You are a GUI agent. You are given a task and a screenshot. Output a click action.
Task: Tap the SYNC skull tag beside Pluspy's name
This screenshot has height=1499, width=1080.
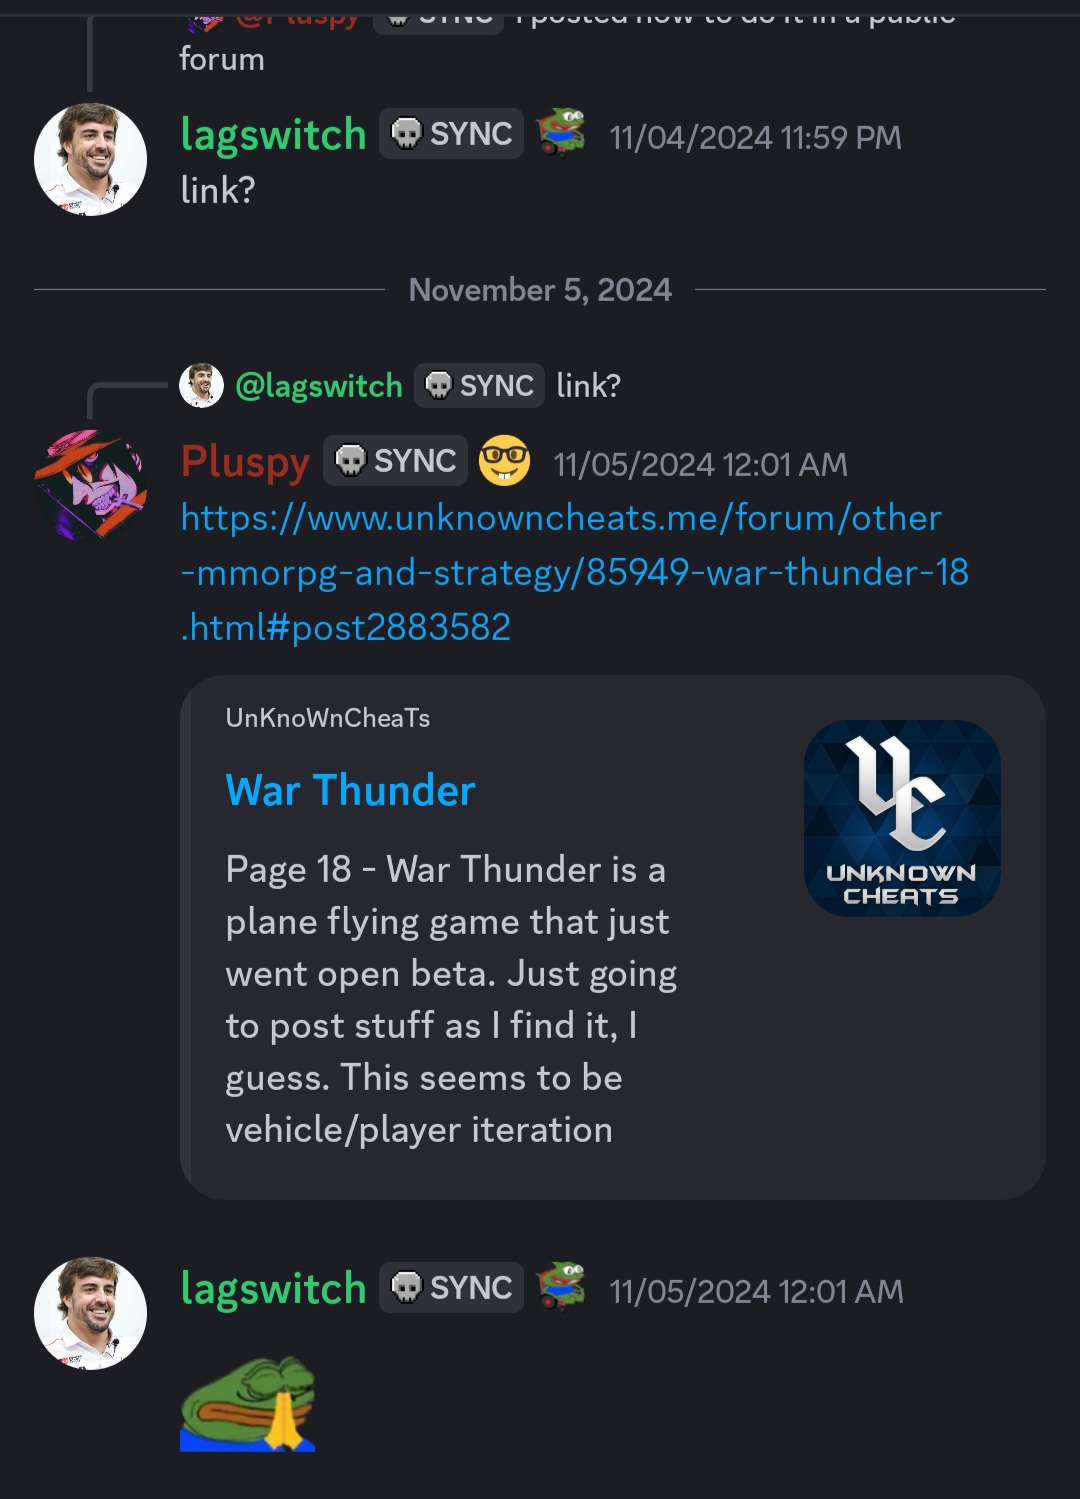click(x=395, y=461)
